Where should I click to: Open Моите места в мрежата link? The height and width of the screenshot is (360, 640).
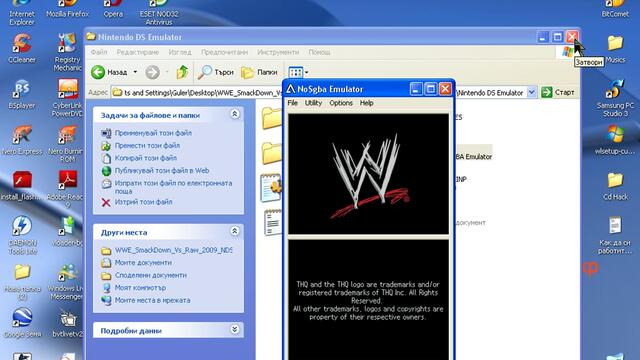click(x=152, y=300)
